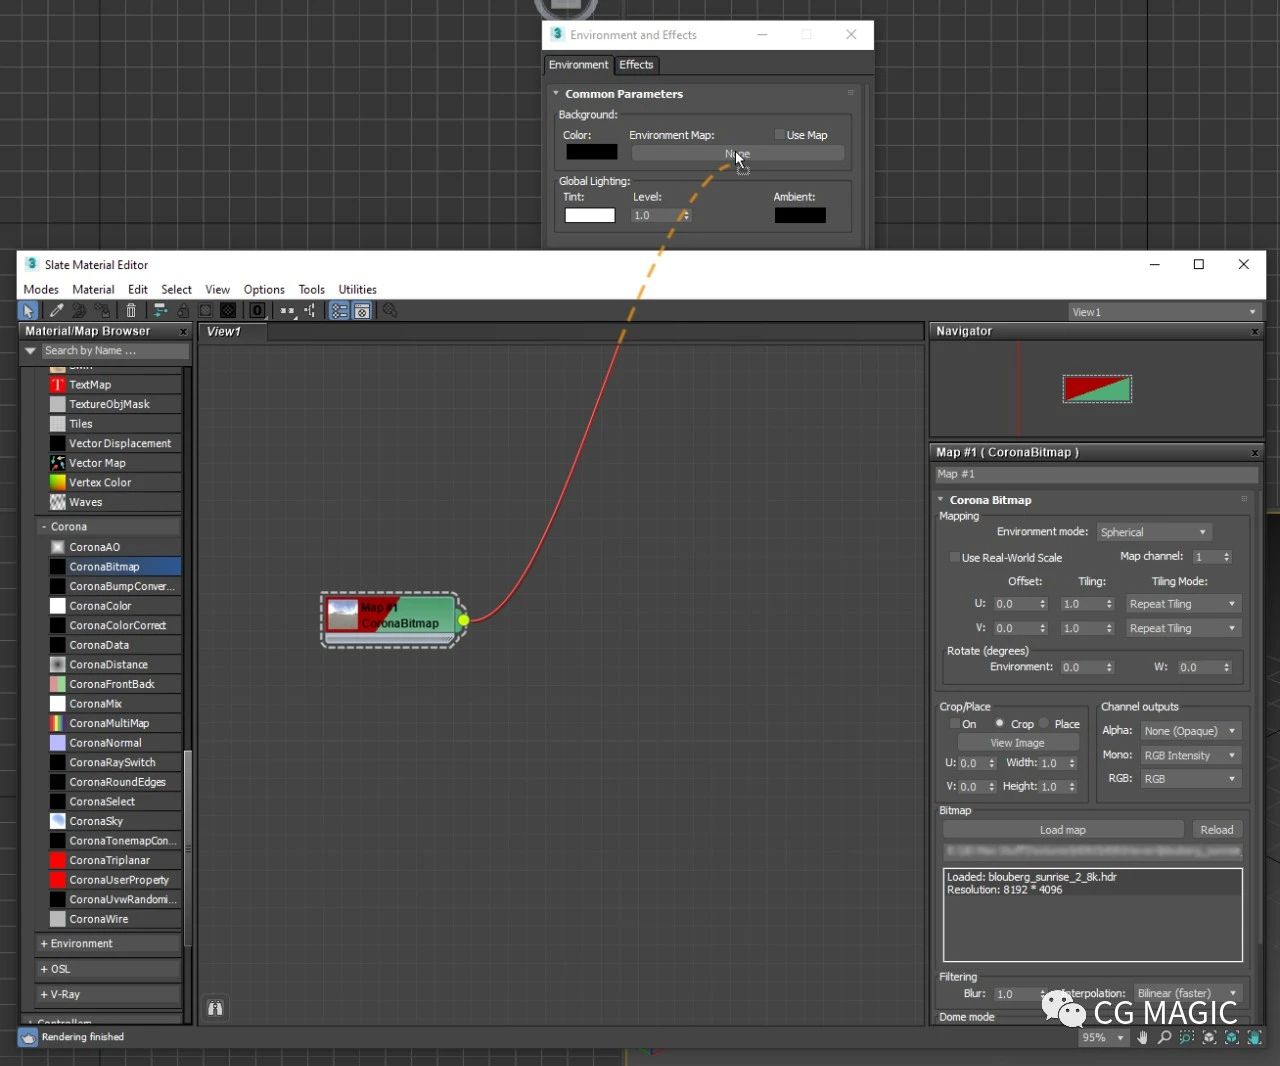The height and width of the screenshot is (1066, 1280).
Task: Open Background Color black swatch
Action: point(591,152)
